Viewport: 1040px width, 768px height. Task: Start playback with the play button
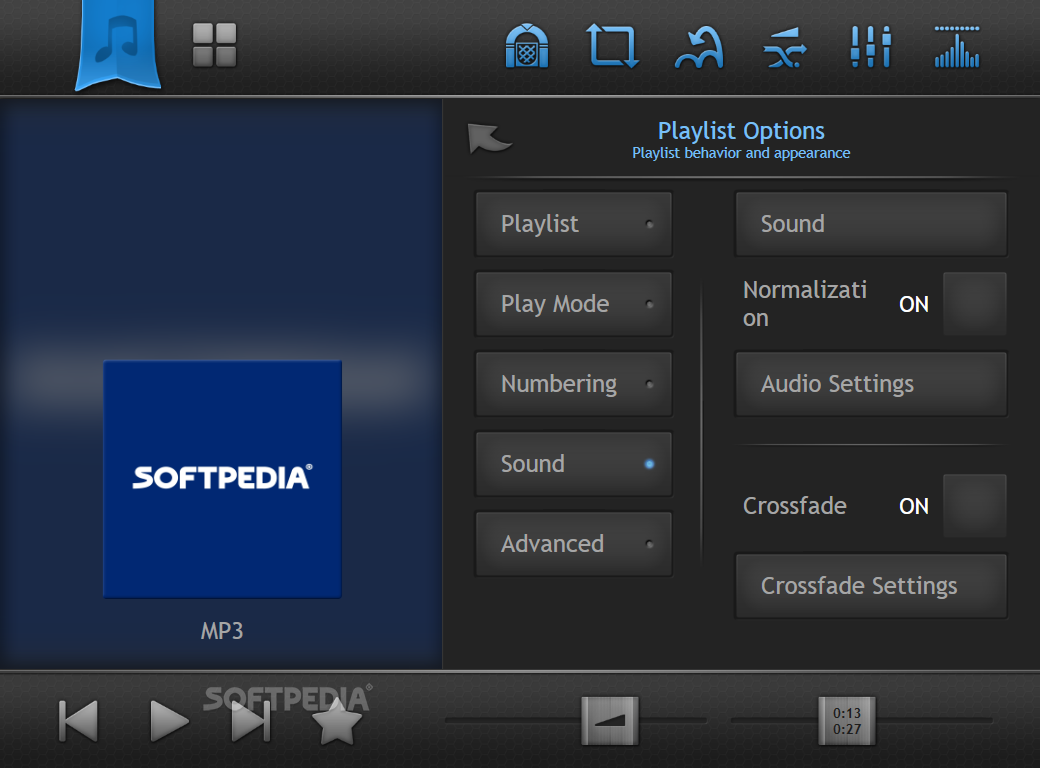click(x=169, y=721)
